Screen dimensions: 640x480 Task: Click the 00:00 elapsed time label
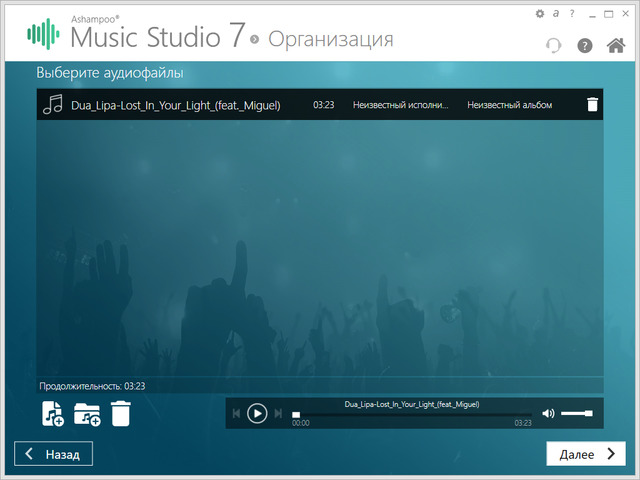click(x=301, y=423)
